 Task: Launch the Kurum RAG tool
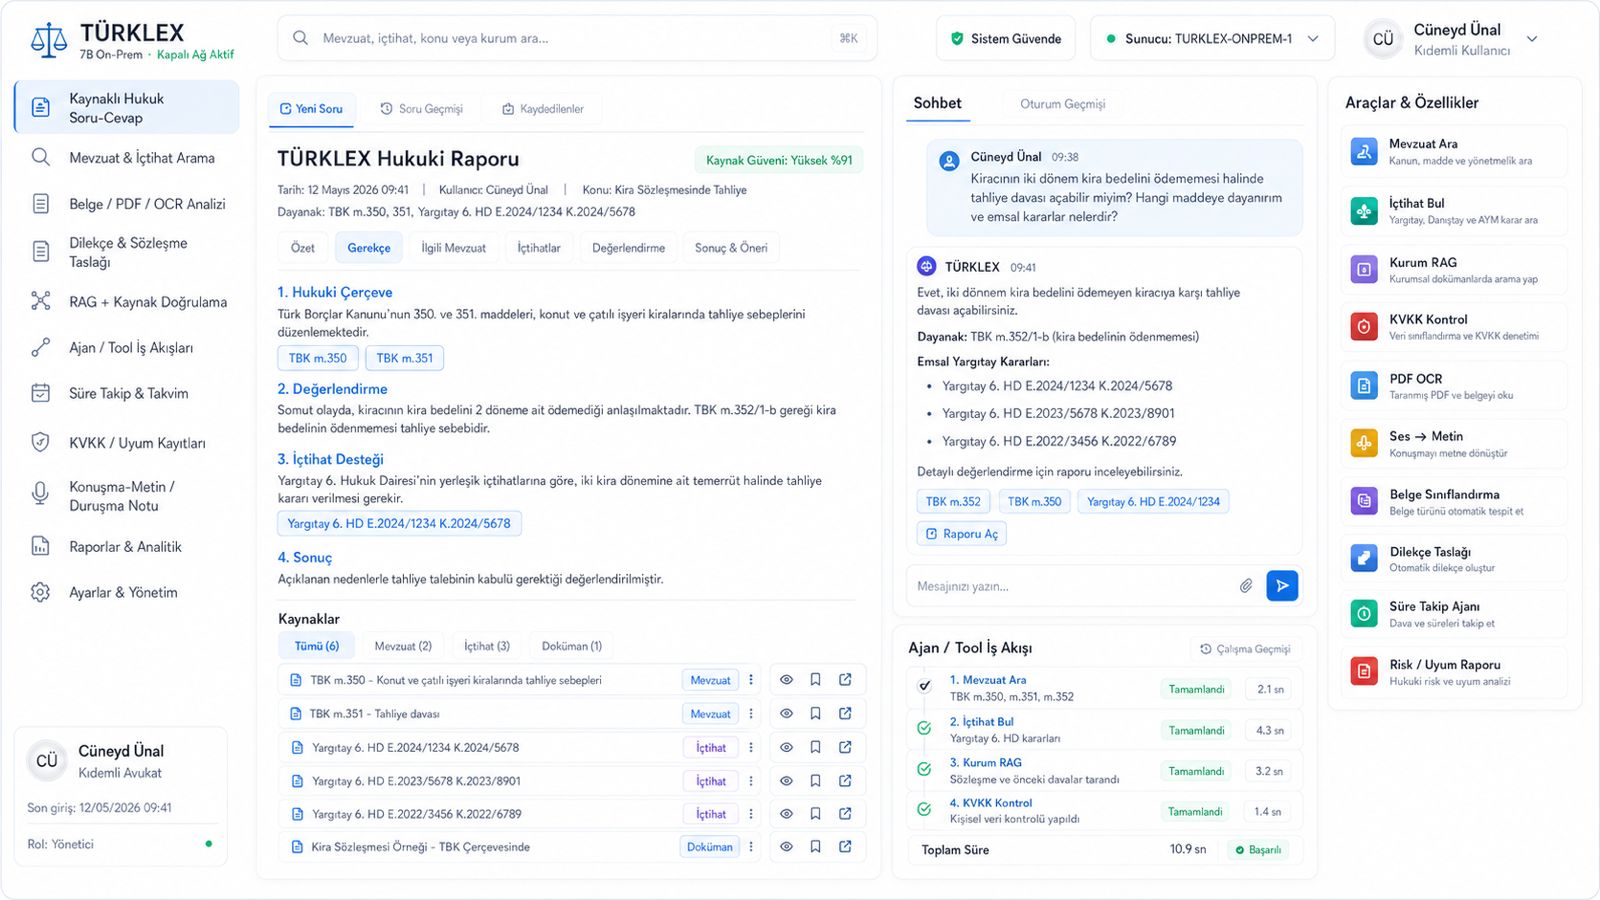[1454, 269]
